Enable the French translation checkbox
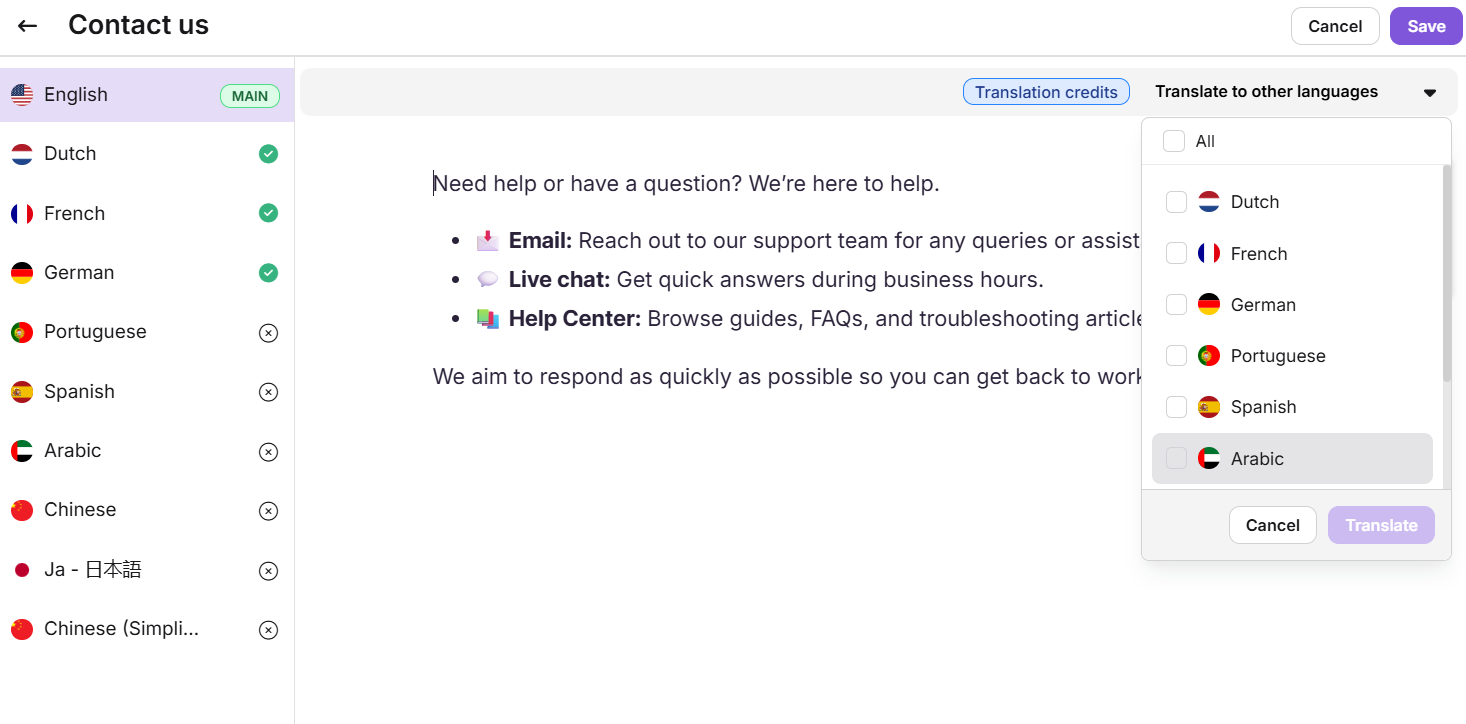Image resolution: width=1466 pixels, height=724 pixels. click(1176, 253)
